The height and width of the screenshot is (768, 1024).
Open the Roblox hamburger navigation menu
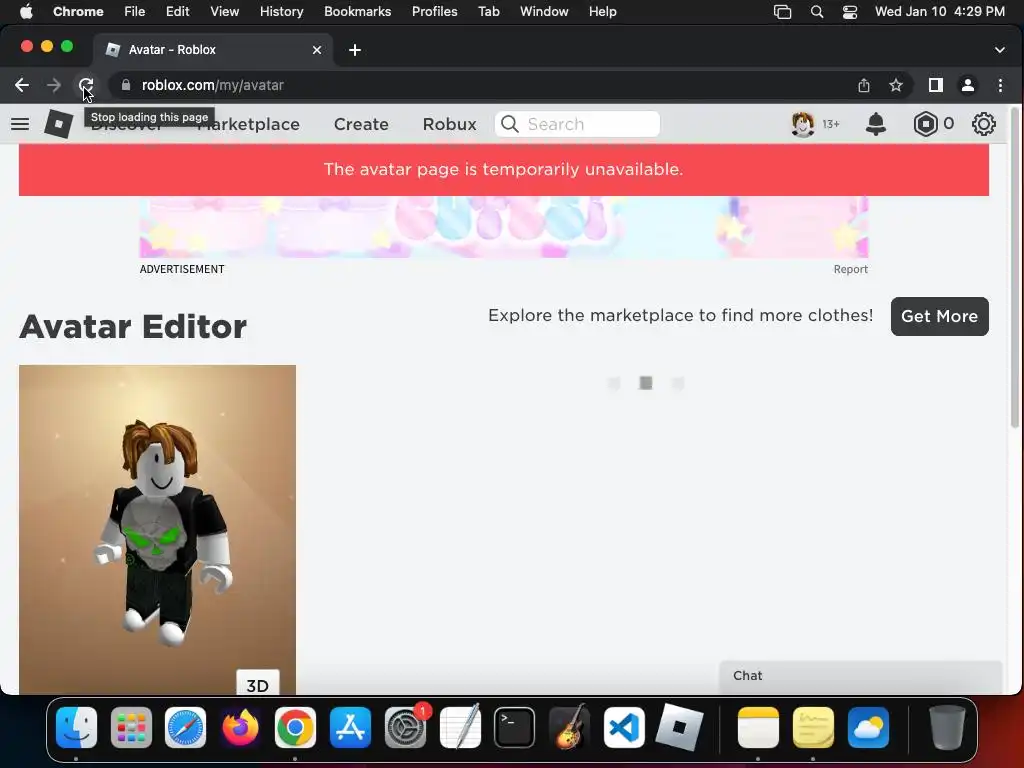[20, 124]
